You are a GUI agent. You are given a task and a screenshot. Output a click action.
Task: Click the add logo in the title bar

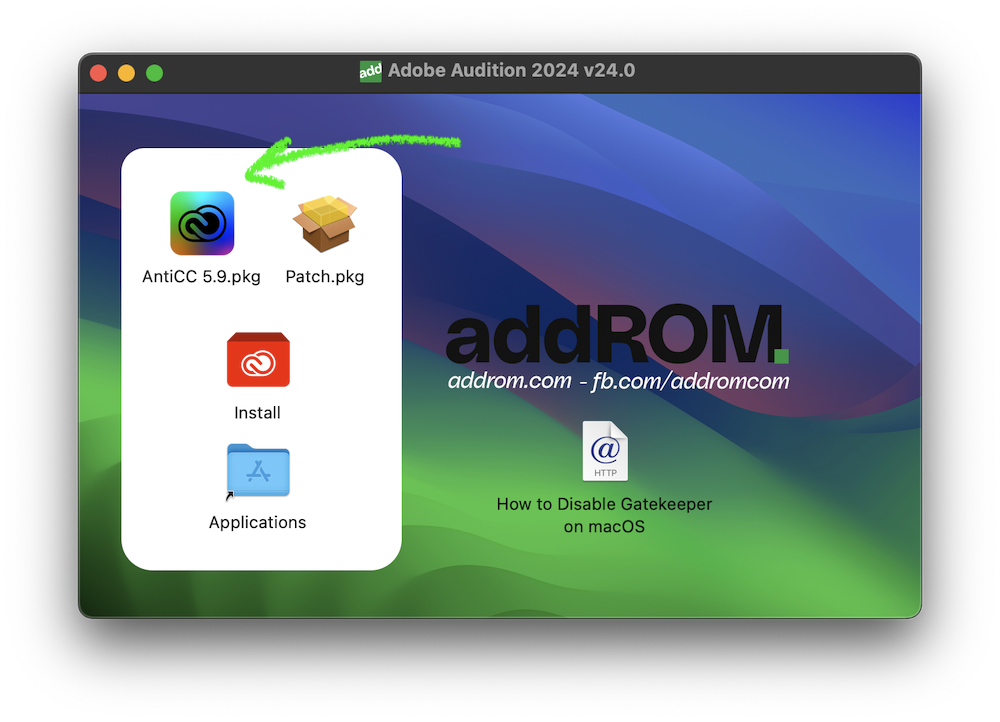point(371,71)
